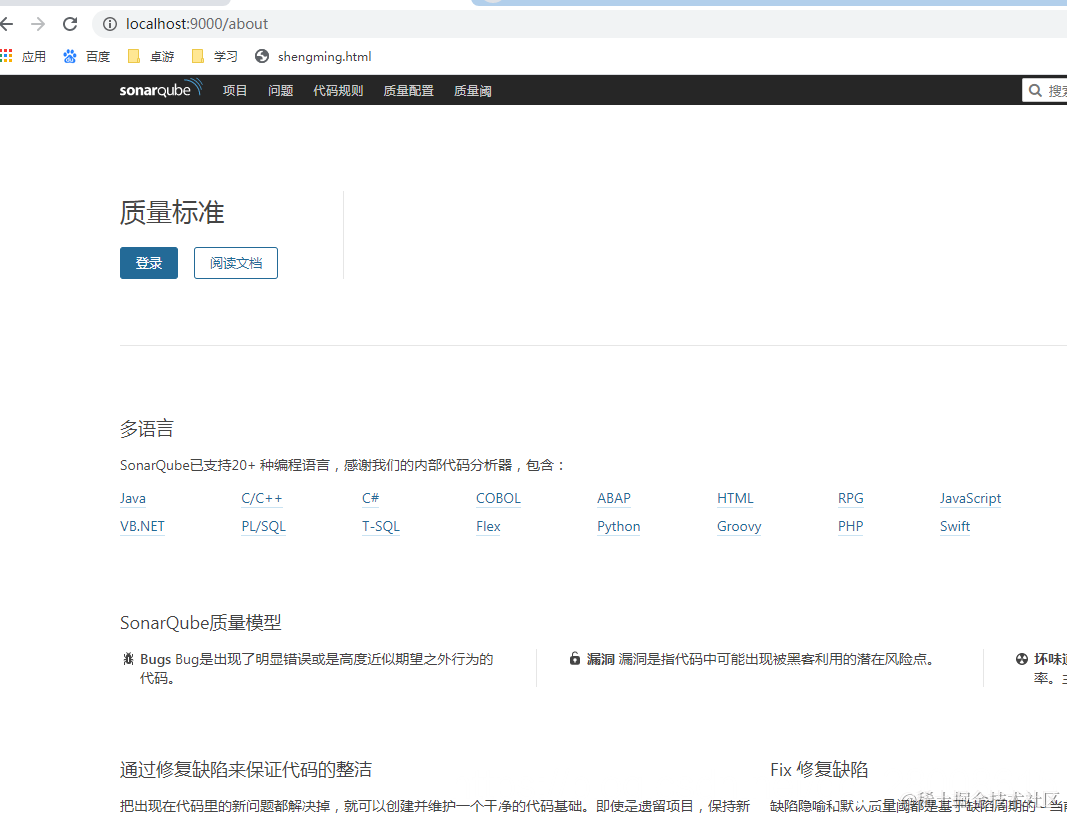
Task: Open the 卓游 bookmark folder
Action: pos(150,56)
